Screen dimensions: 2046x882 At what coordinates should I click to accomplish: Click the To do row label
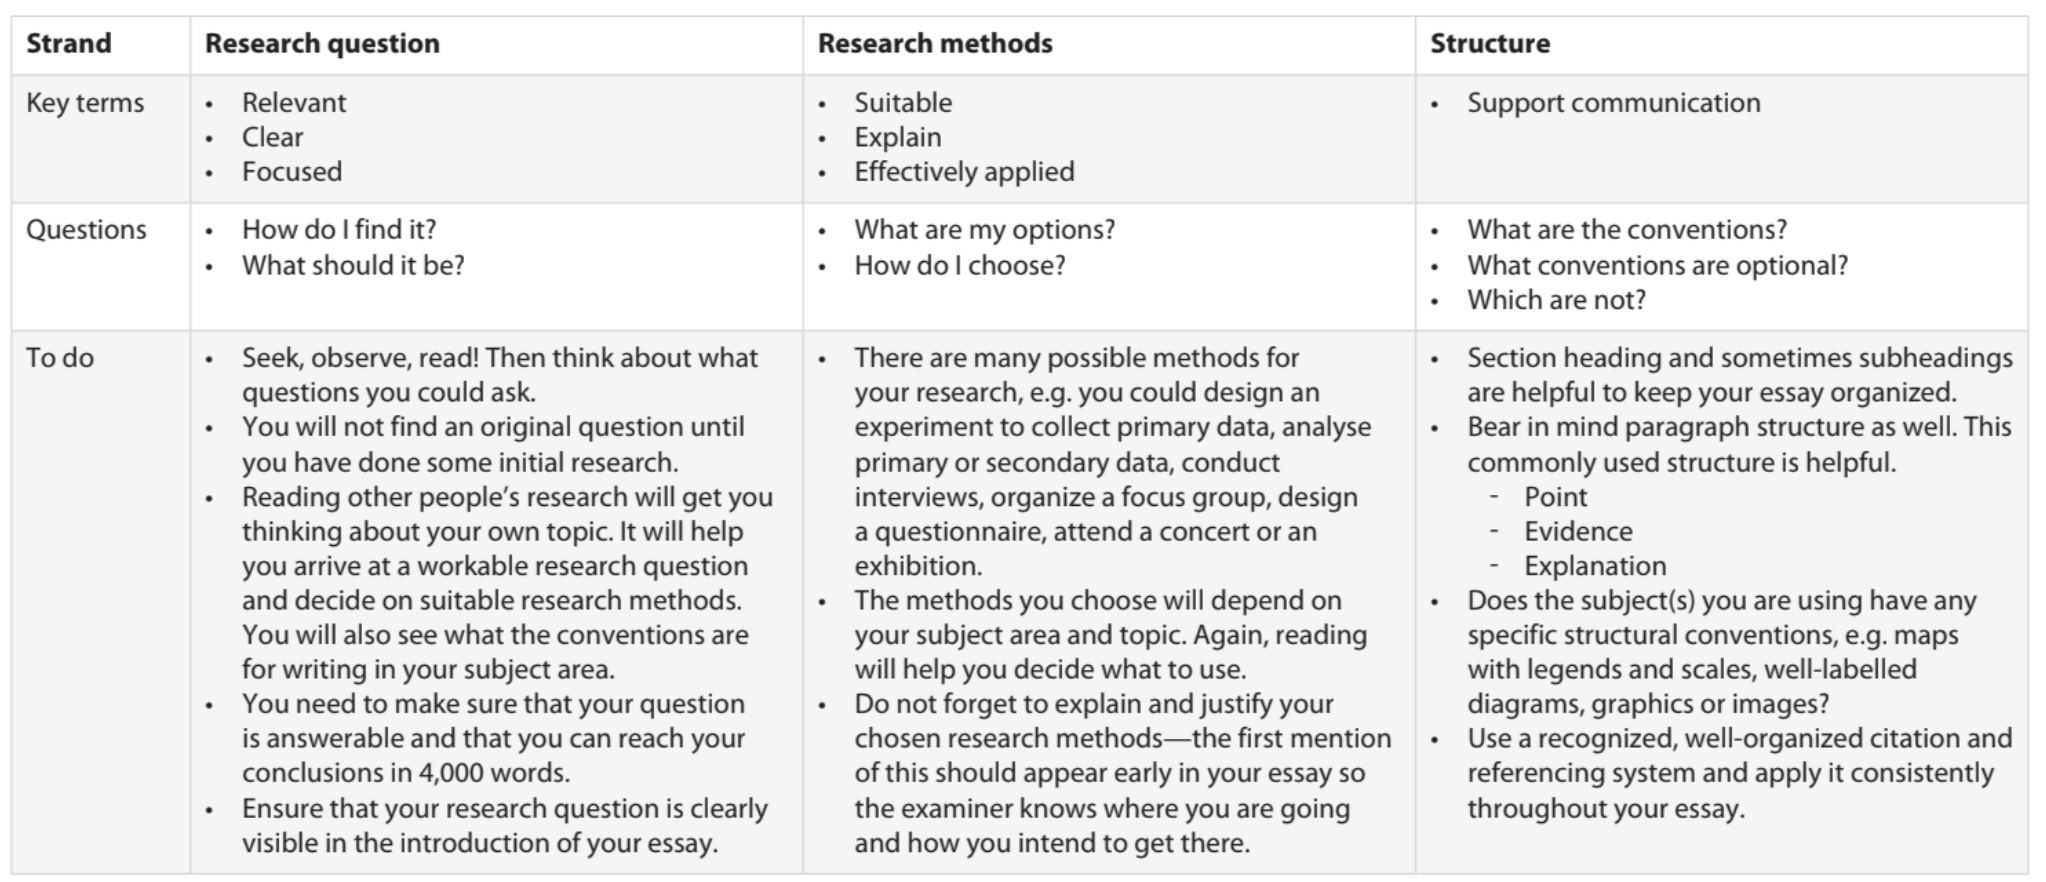(x=60, y=357)
